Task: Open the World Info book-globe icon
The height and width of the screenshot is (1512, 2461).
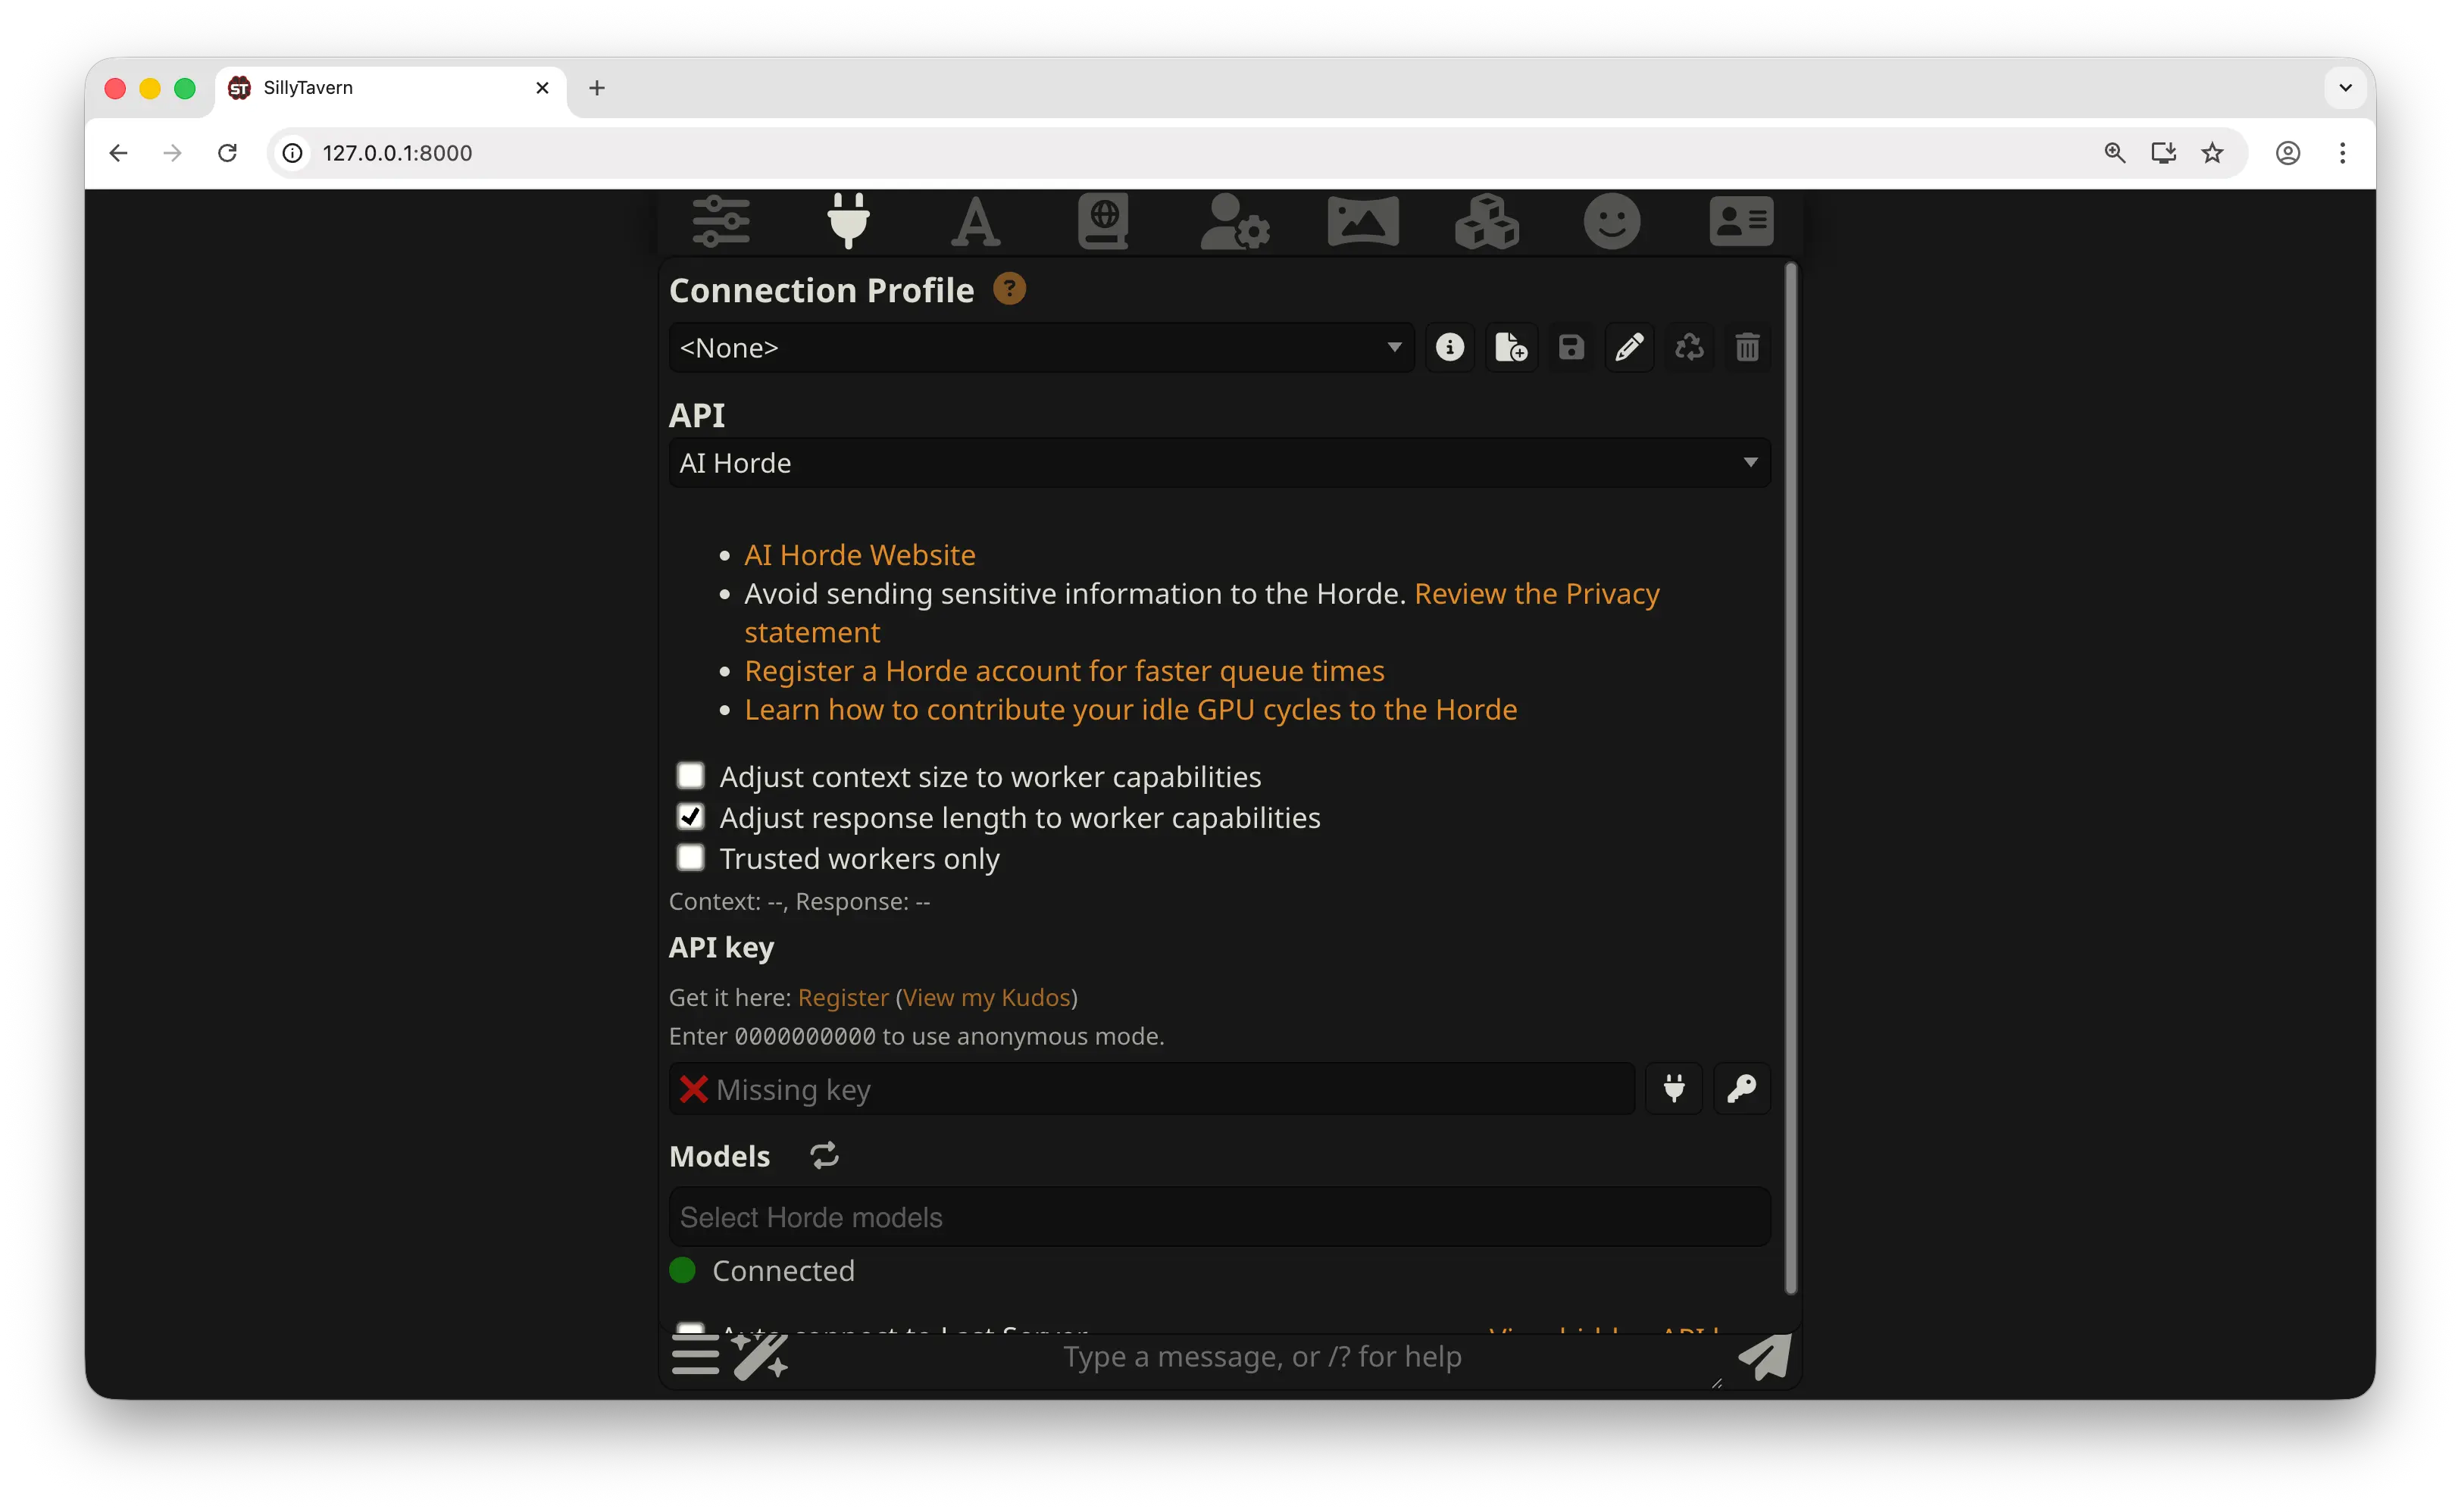Action: click(x=1103, y=221)
